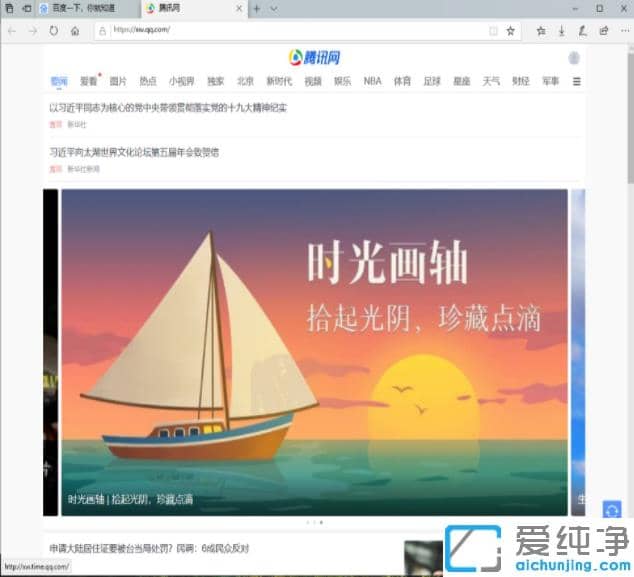
Task: Select the 小视界 navigation tab
Action: click(182, 81)
